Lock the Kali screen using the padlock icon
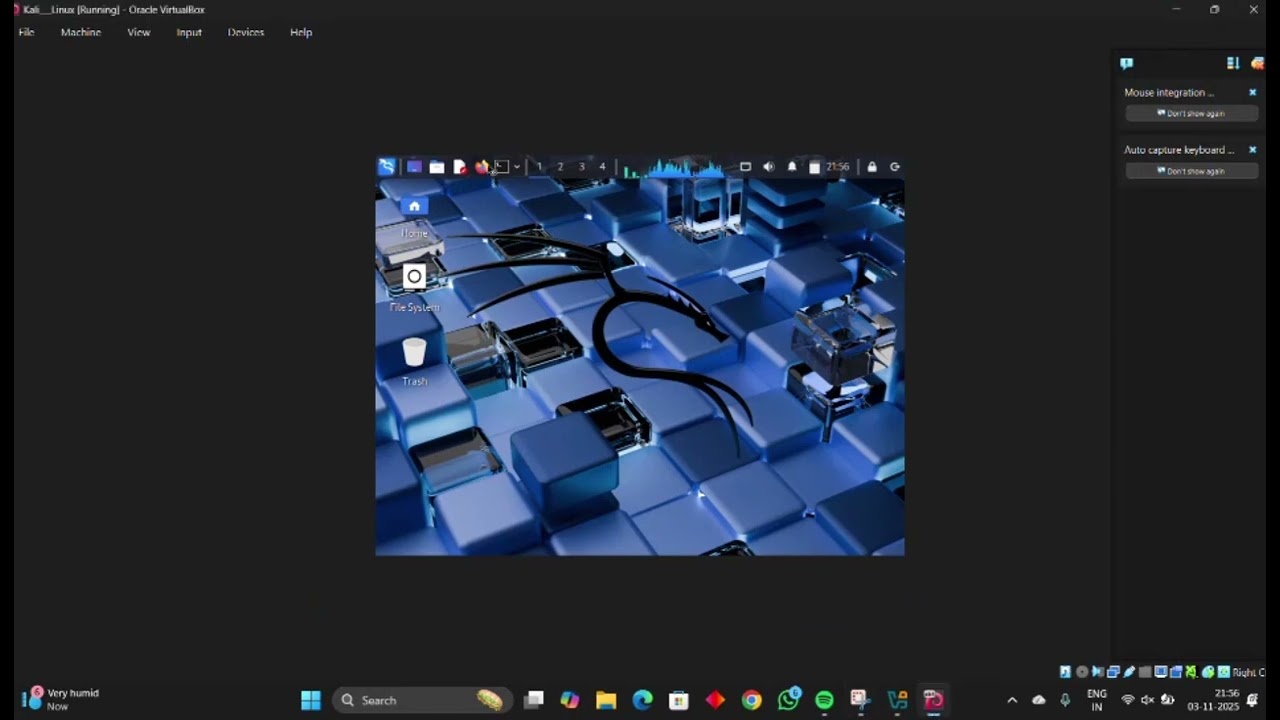Screen dimensions: 1280x720 pos(872,167)
